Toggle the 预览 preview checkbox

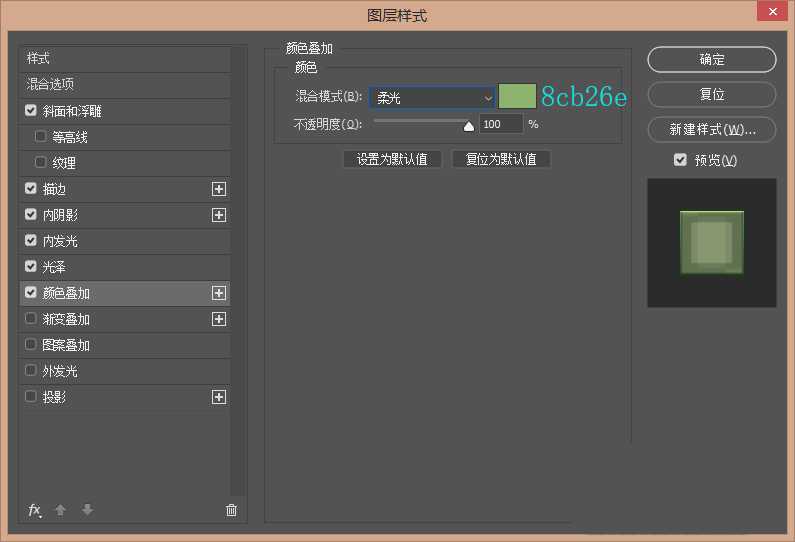pyautogui.click(x=681, y=160)
